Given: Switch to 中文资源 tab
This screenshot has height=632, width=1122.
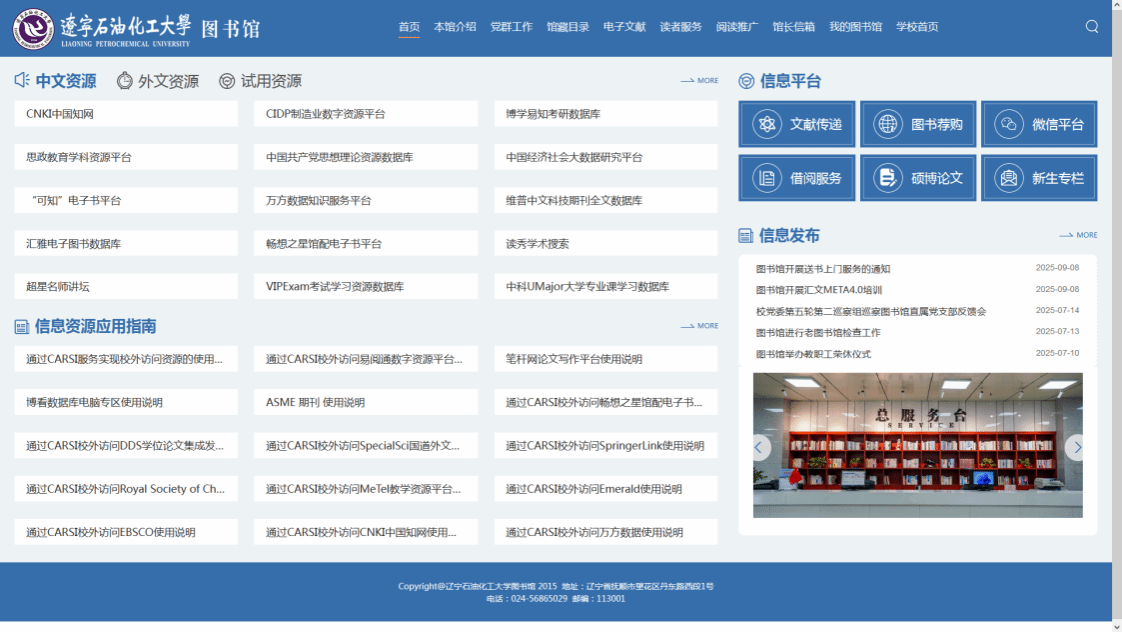Looking at the screenshot, I should (66, 81).
